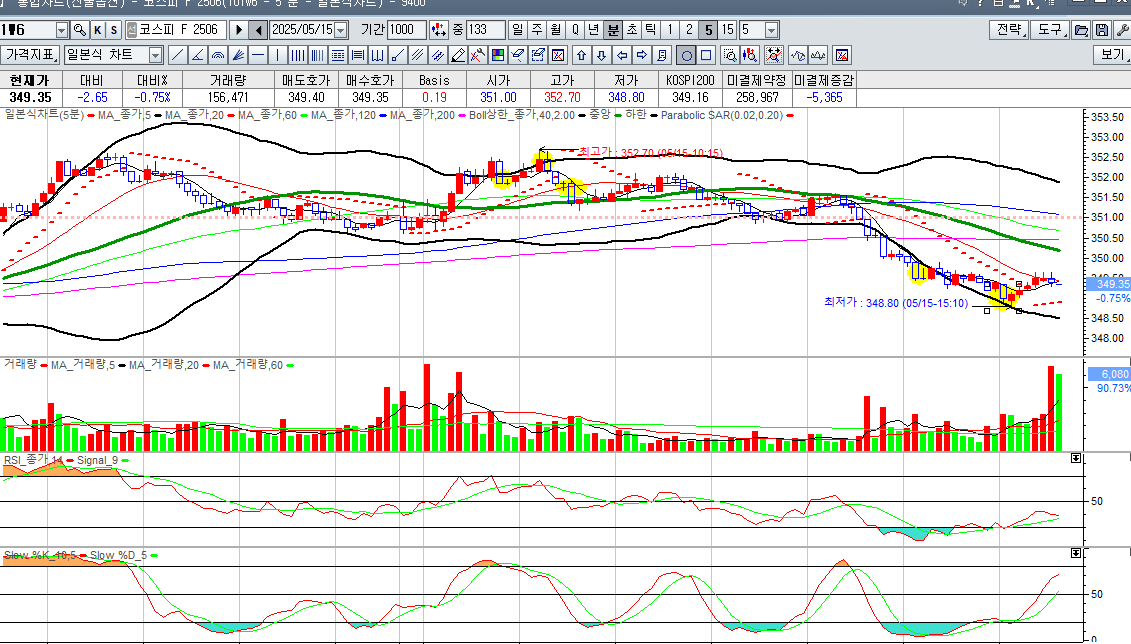Click the K button next to search
The height and width of the screenshot is (644, 1131).
tap(98, 30)
